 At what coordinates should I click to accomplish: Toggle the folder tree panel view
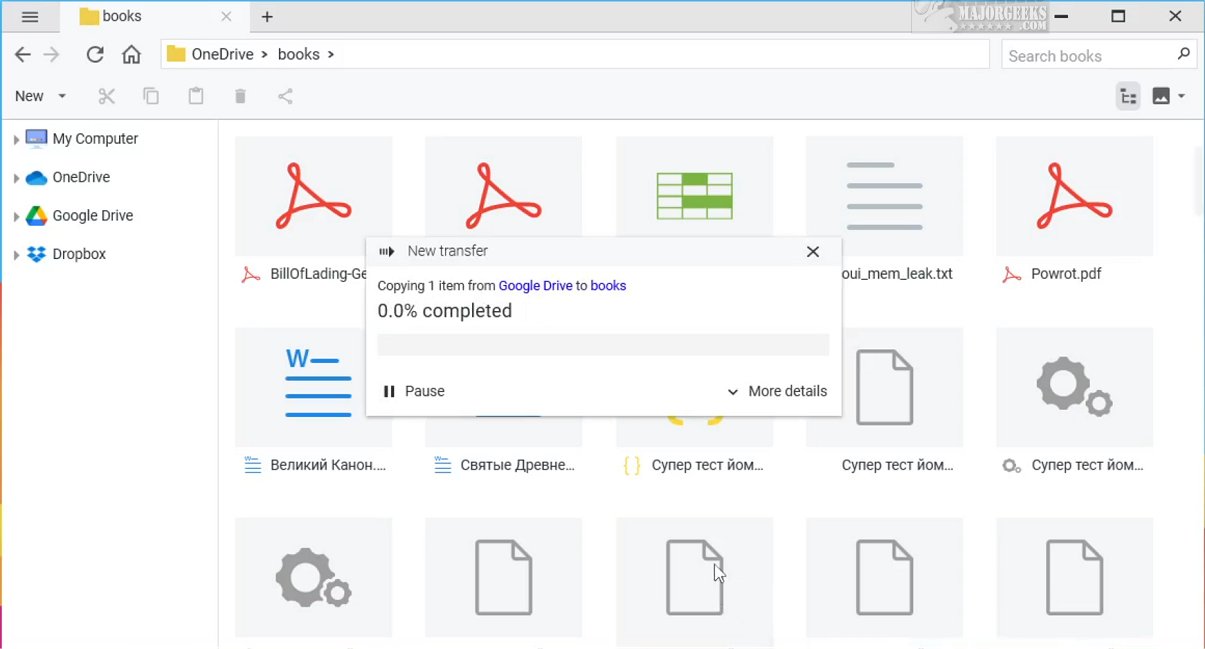1128,96
